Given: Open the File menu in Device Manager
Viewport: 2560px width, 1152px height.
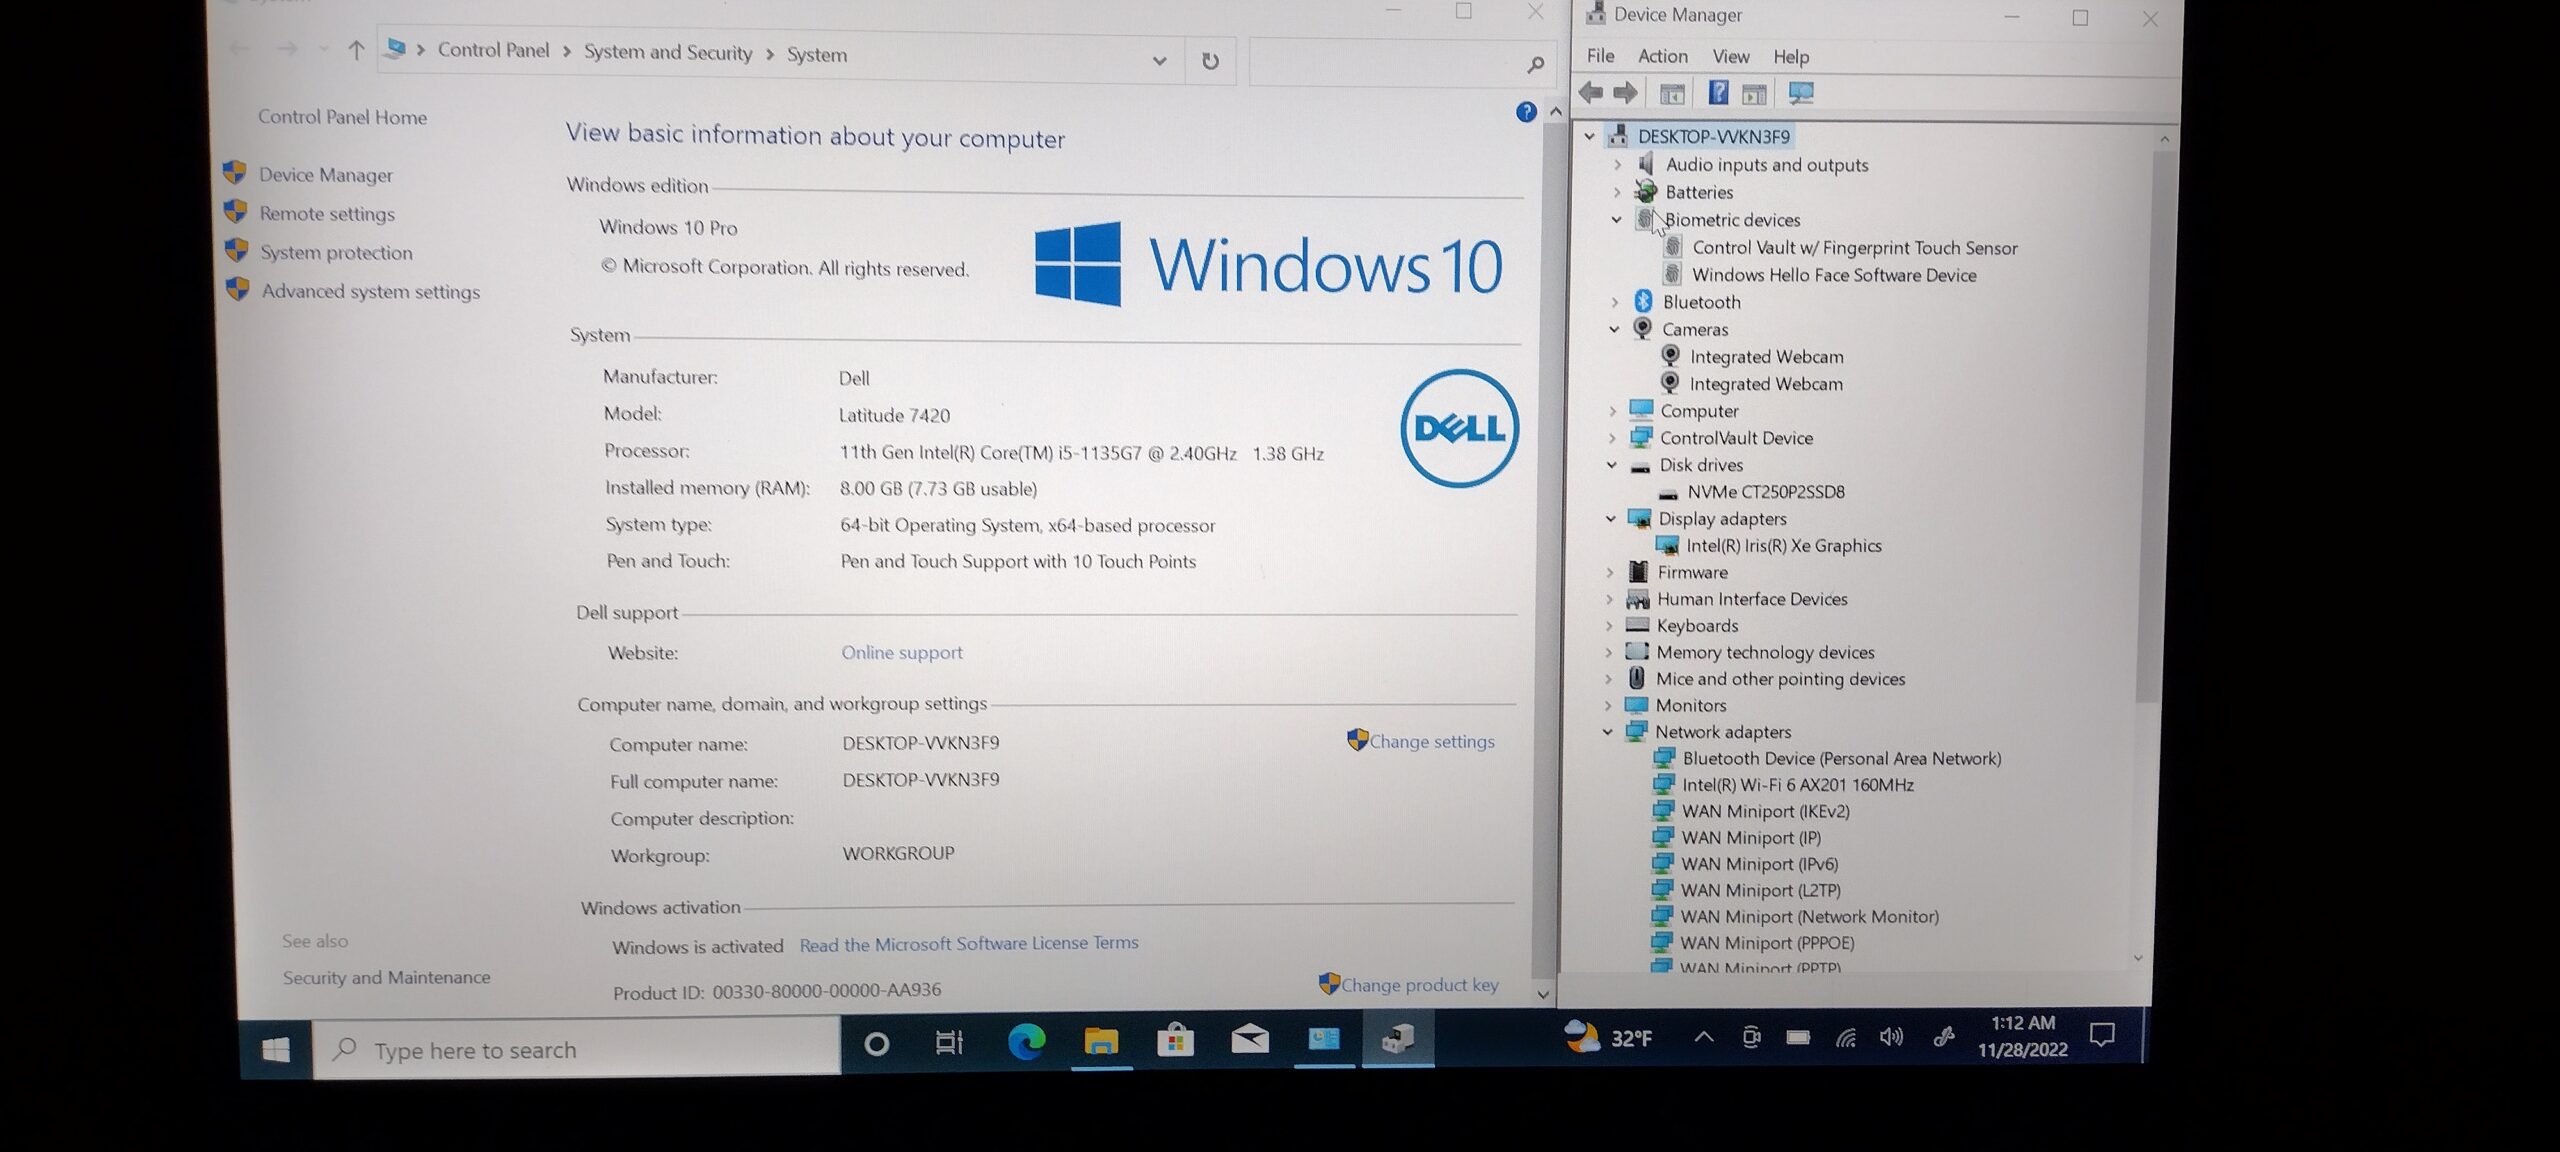Looking at the screenshot, I should pos(1600,56).
